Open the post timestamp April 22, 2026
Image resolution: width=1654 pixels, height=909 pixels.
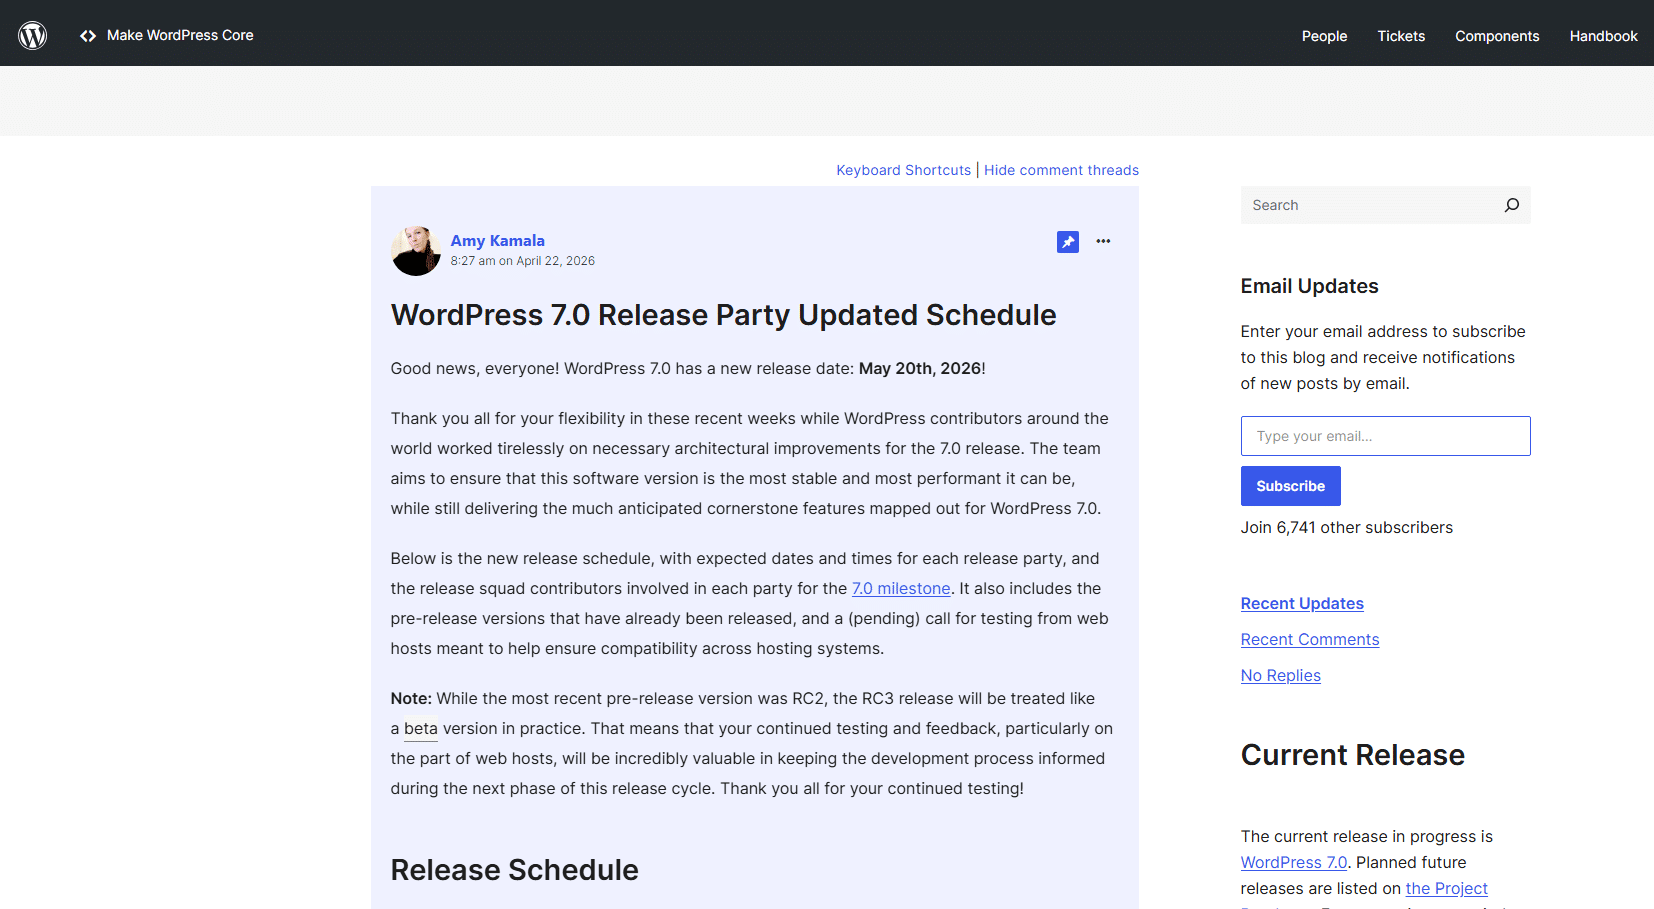click(522, 261)
